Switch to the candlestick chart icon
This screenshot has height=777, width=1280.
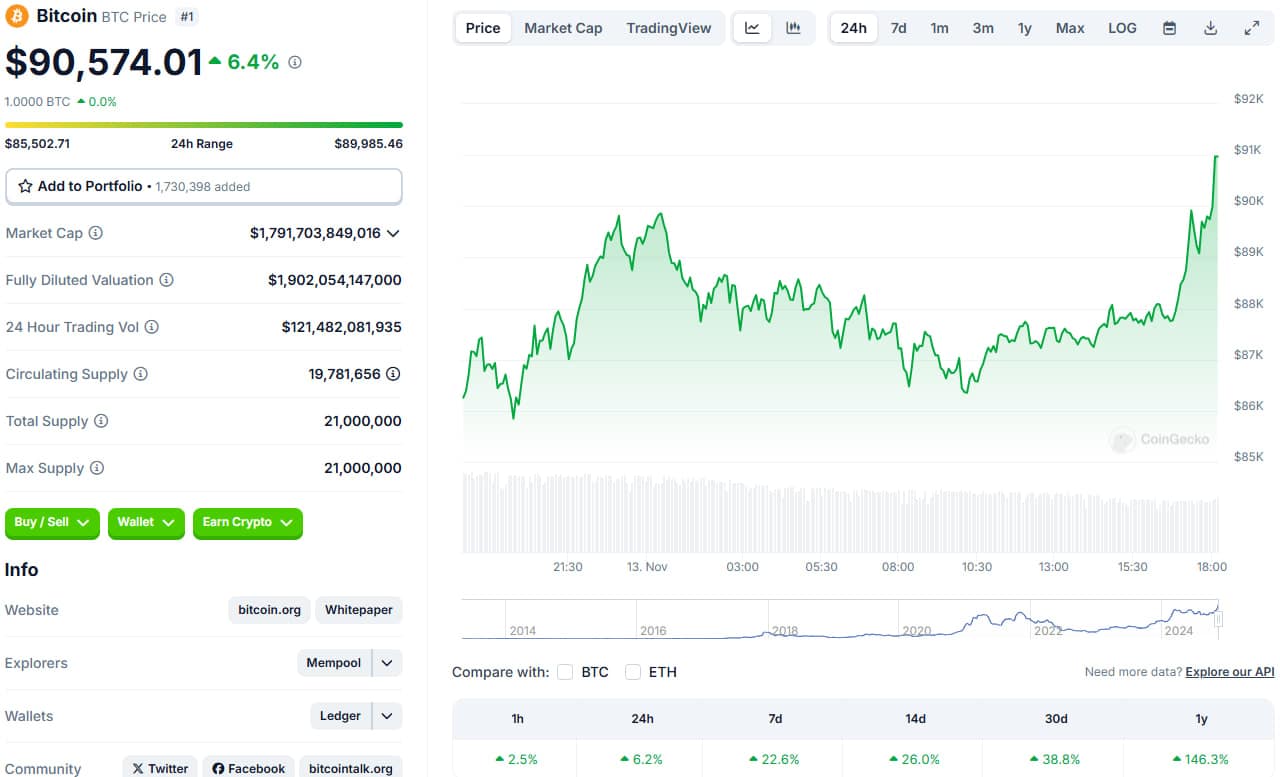(x=793, y=28)
